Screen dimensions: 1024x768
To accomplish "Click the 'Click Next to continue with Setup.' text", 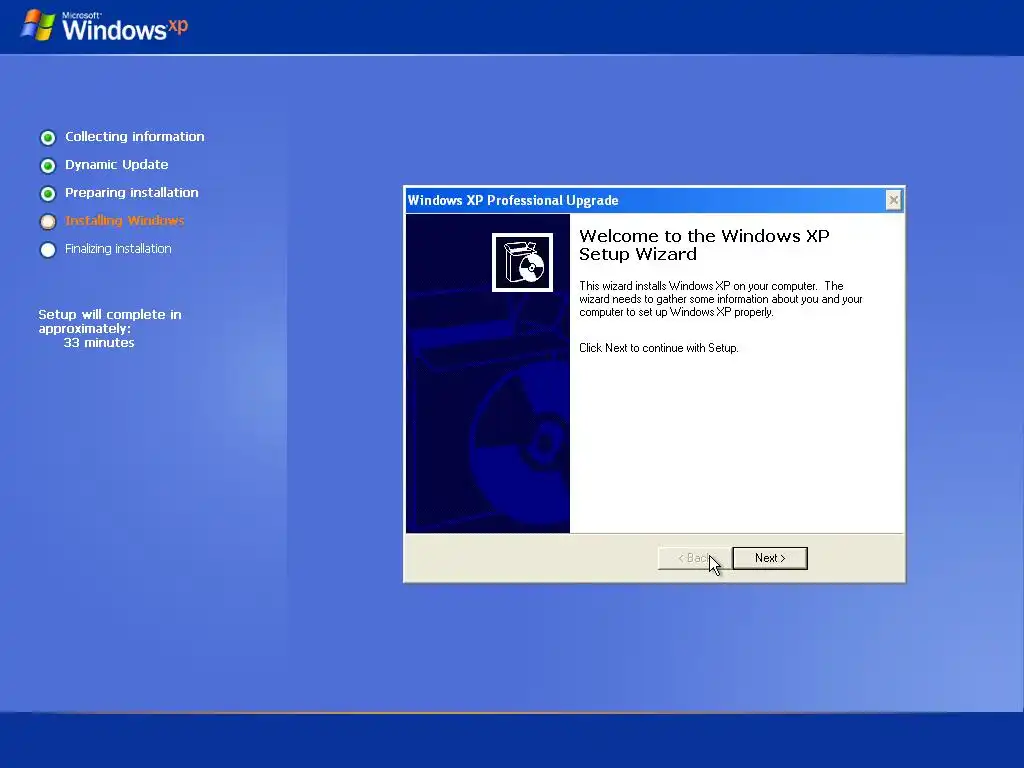I will (x=658, y=348).
